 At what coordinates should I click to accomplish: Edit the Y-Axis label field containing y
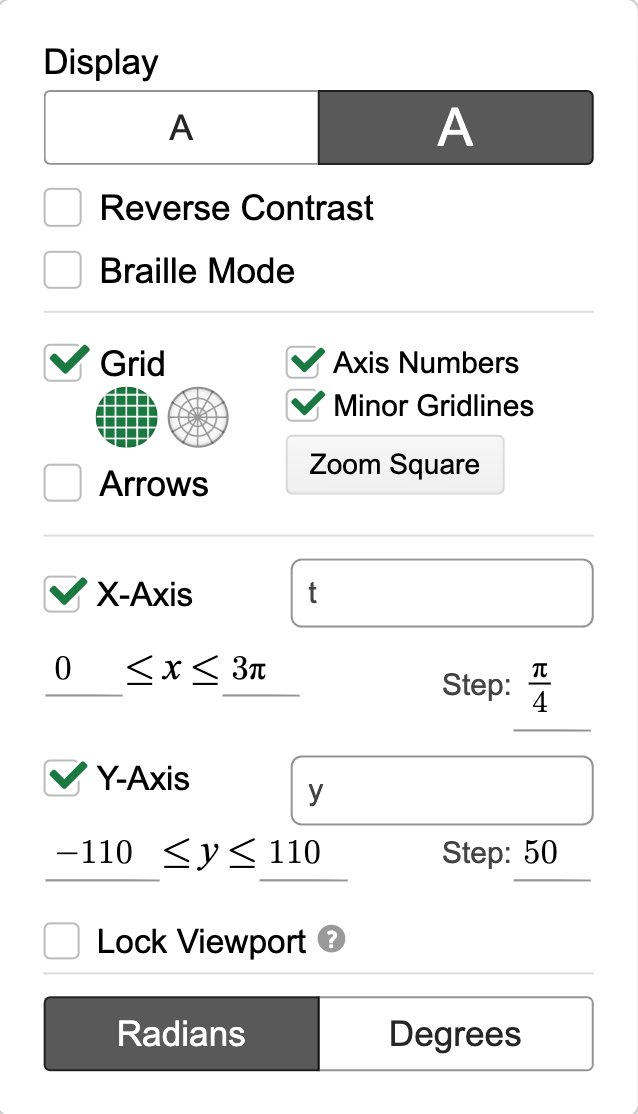(x=442, y=791)
